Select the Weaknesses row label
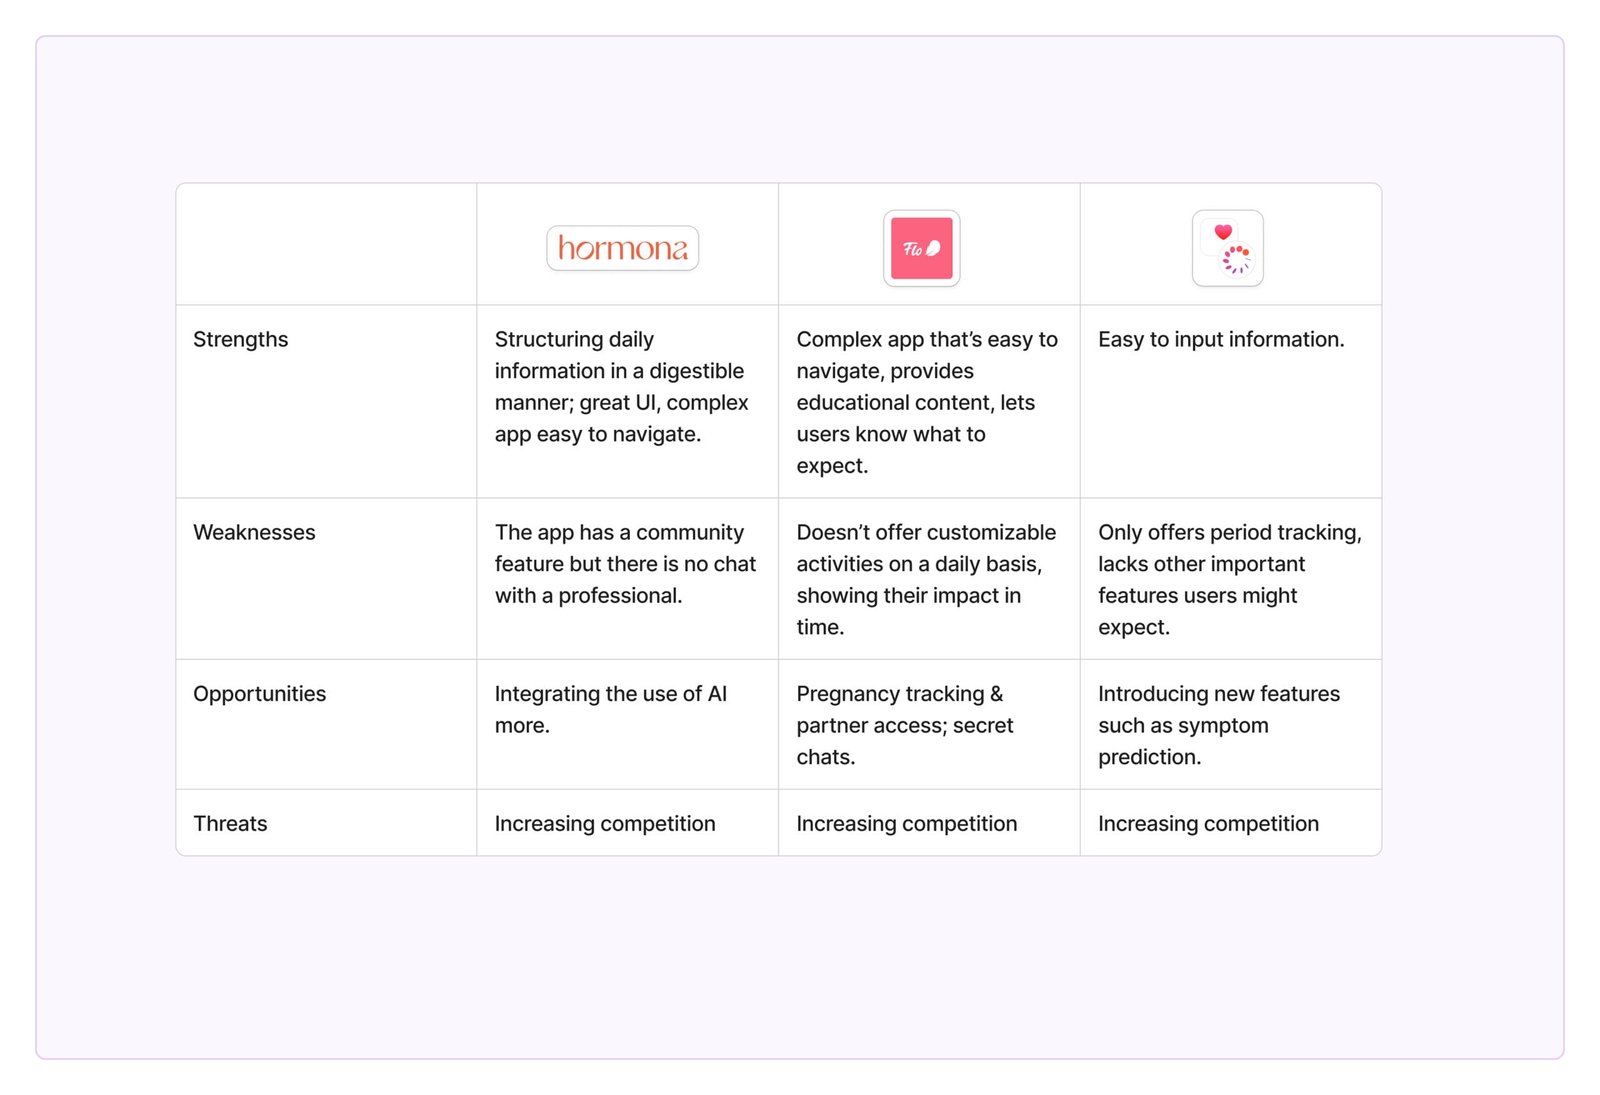 pyautogui.click(x=254, y=533)
